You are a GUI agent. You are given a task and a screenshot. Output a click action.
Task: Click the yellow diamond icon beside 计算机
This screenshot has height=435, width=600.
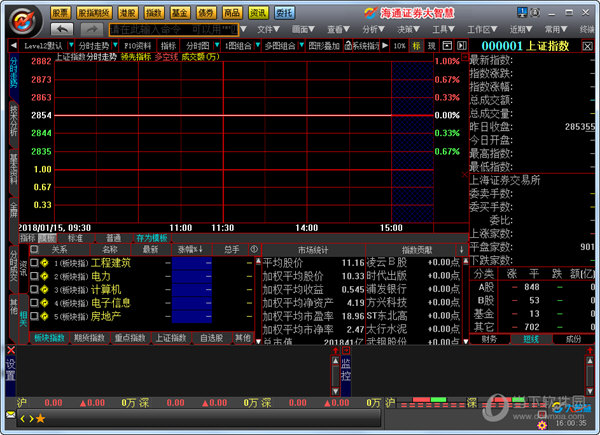(x=44, y=289)
